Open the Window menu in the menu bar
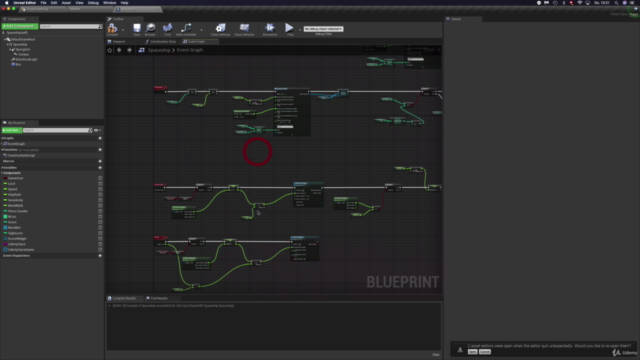640x360 pixels. point(109,2)
